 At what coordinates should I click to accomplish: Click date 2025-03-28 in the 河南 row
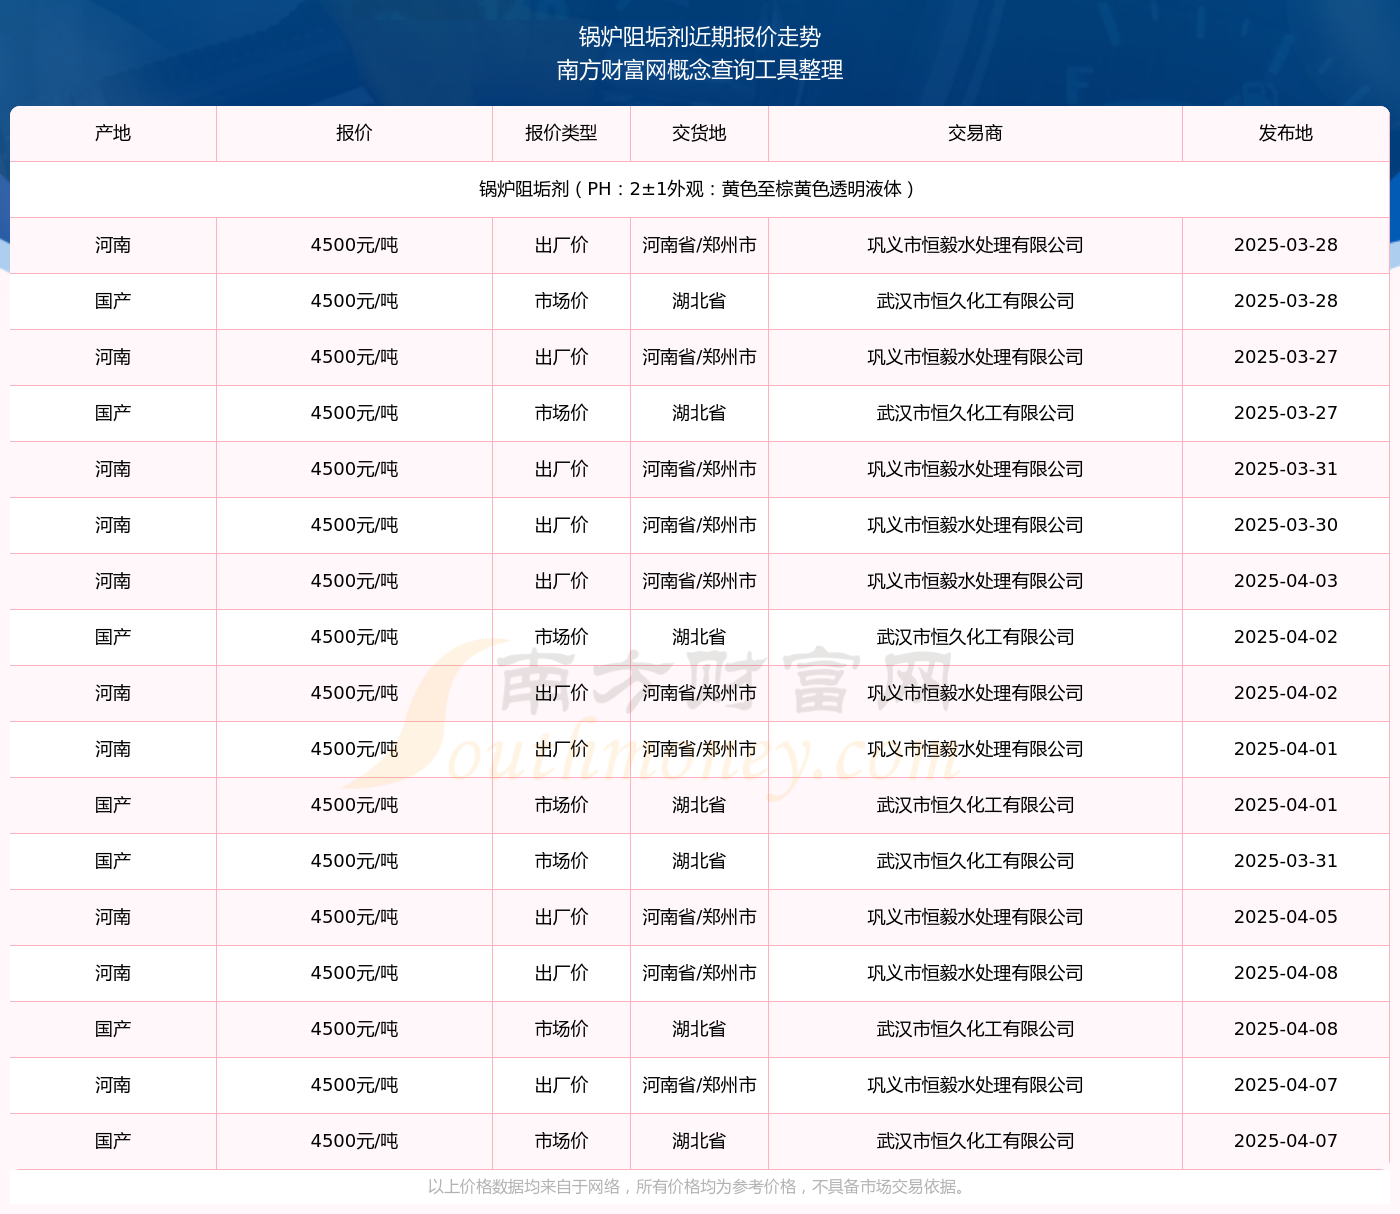click(1286, 245)
